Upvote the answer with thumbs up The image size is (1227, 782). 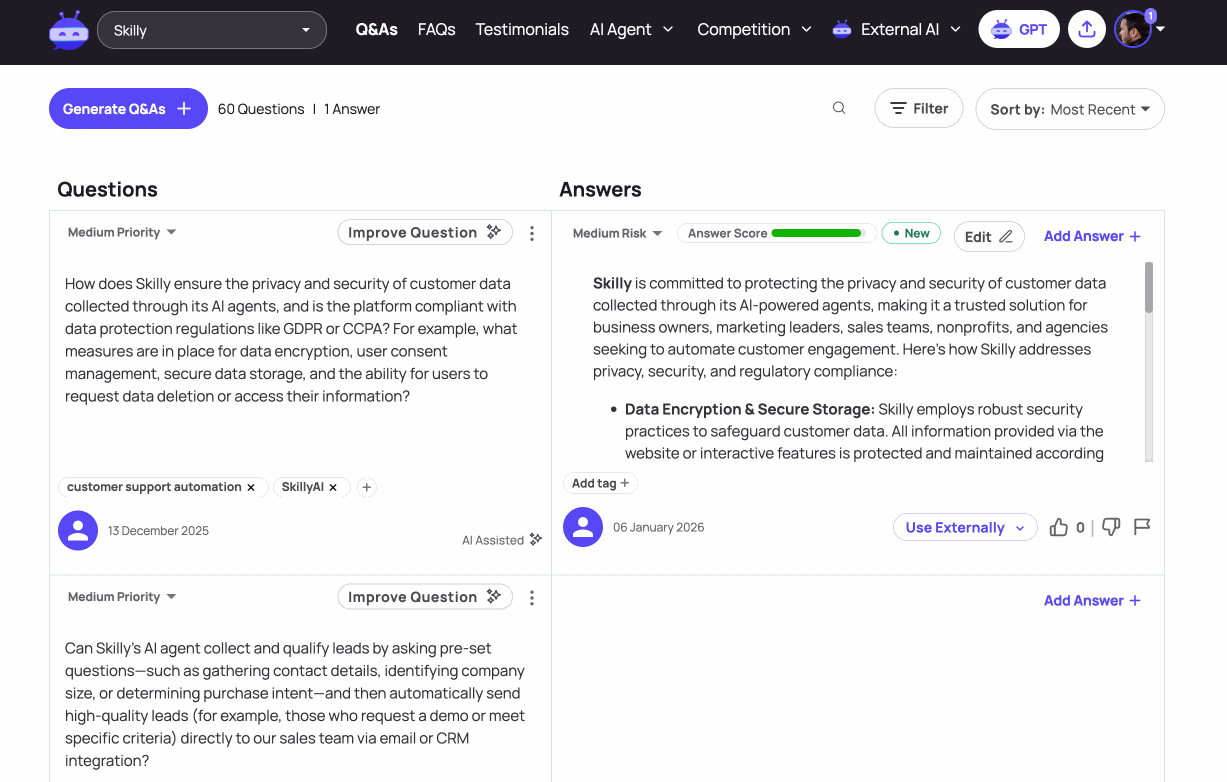tap(1059, 527)
